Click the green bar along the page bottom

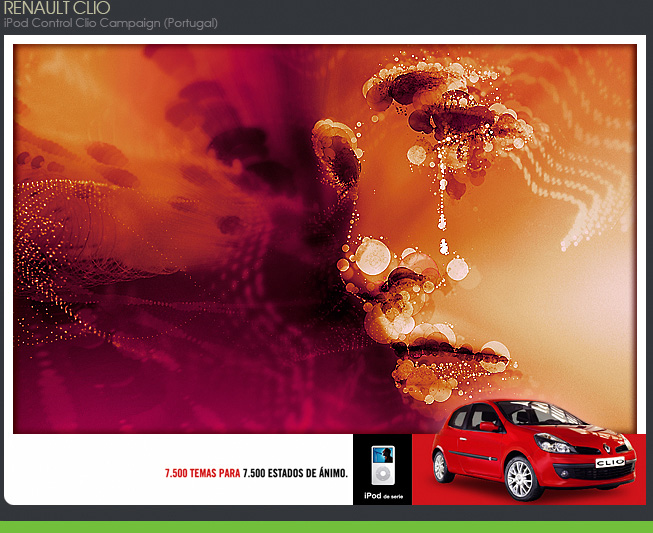[326, 527]
